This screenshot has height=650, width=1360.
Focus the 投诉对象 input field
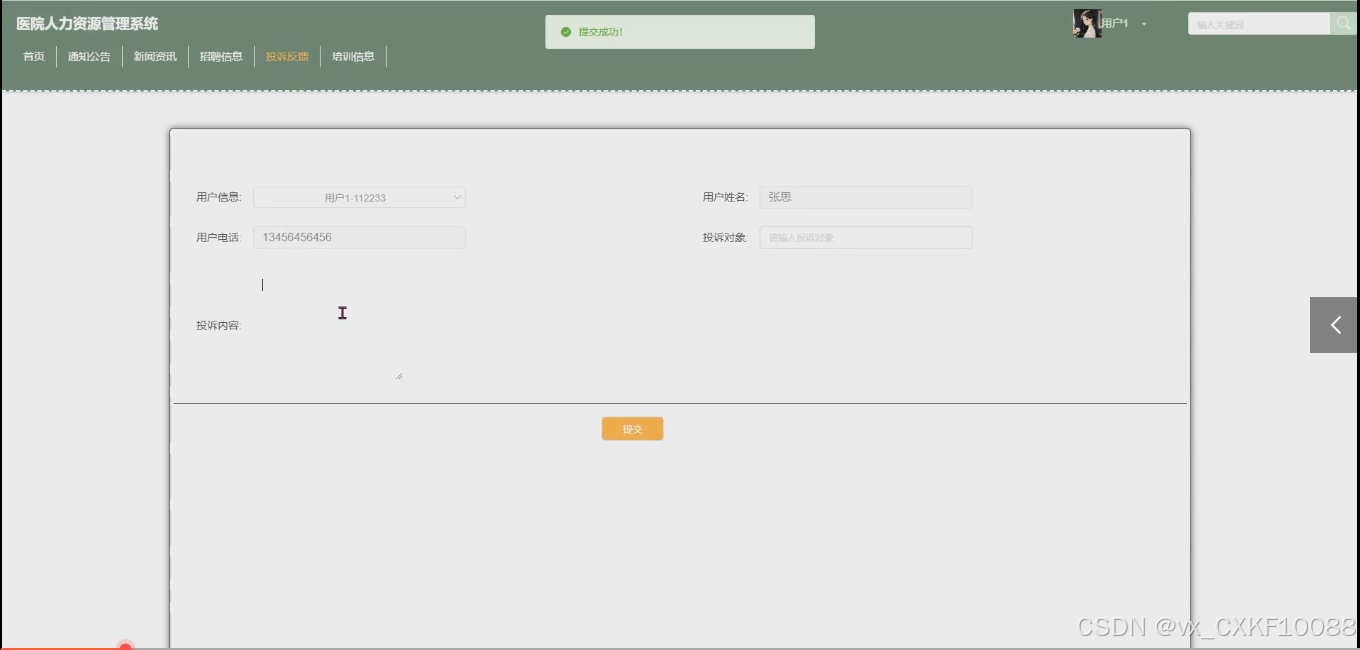tap(866, 237)
